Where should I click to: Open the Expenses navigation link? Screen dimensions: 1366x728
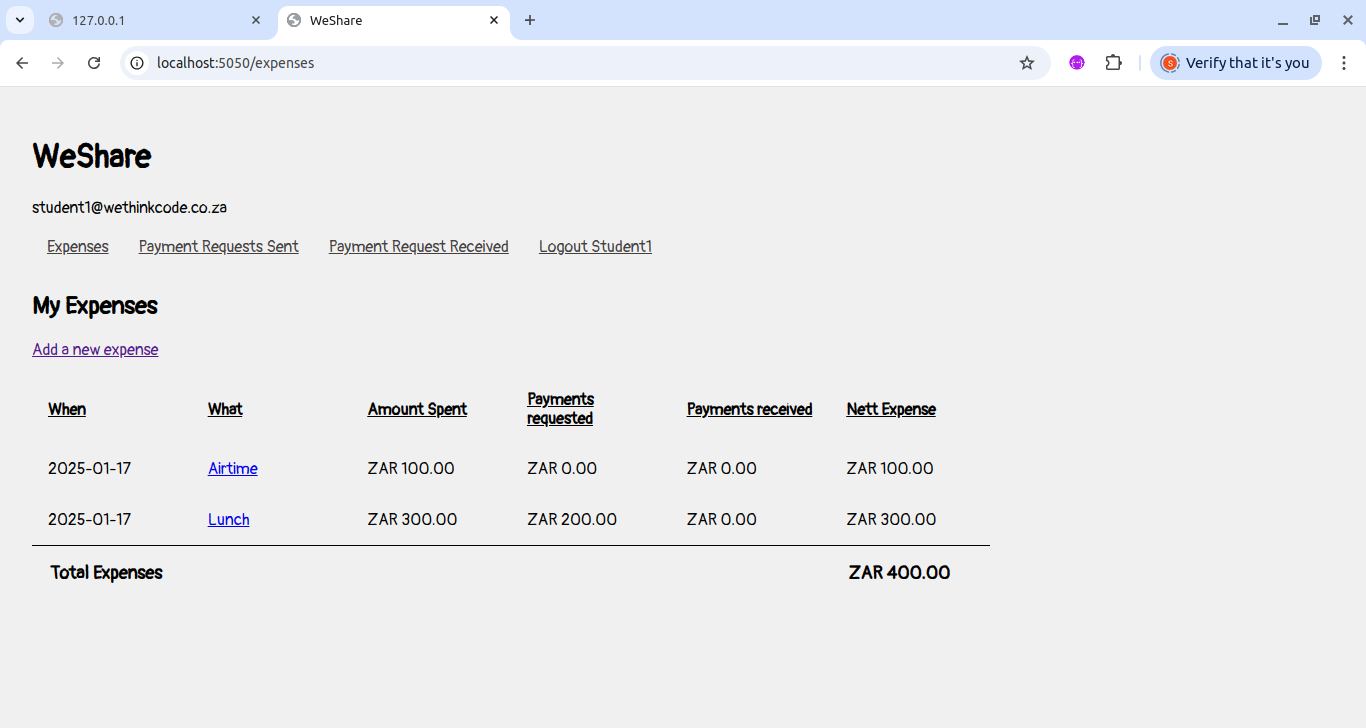(x=77, y=246)
